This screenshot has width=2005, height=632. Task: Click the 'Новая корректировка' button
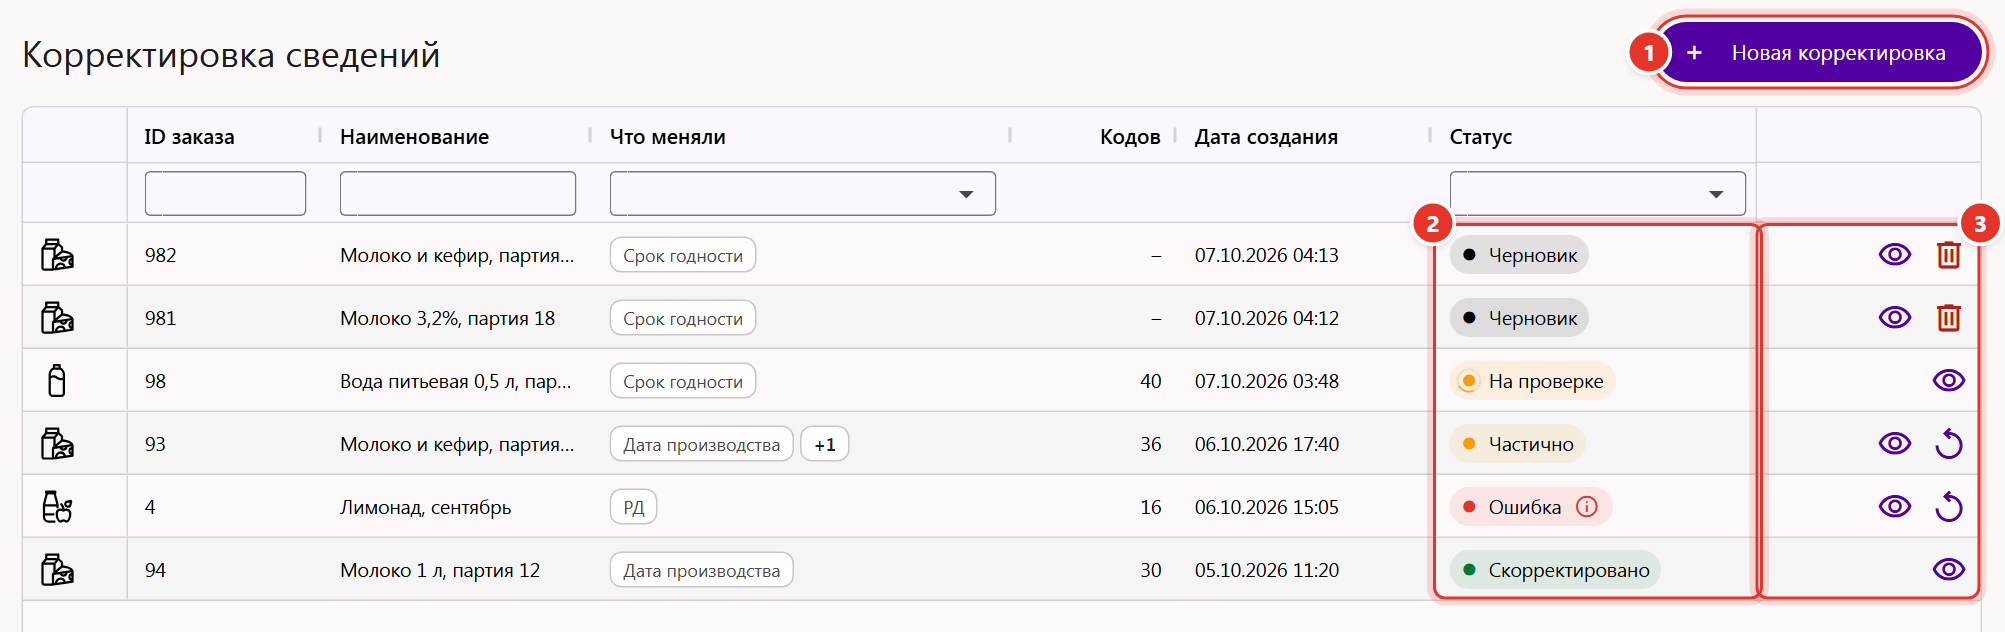coord(1820,53)
